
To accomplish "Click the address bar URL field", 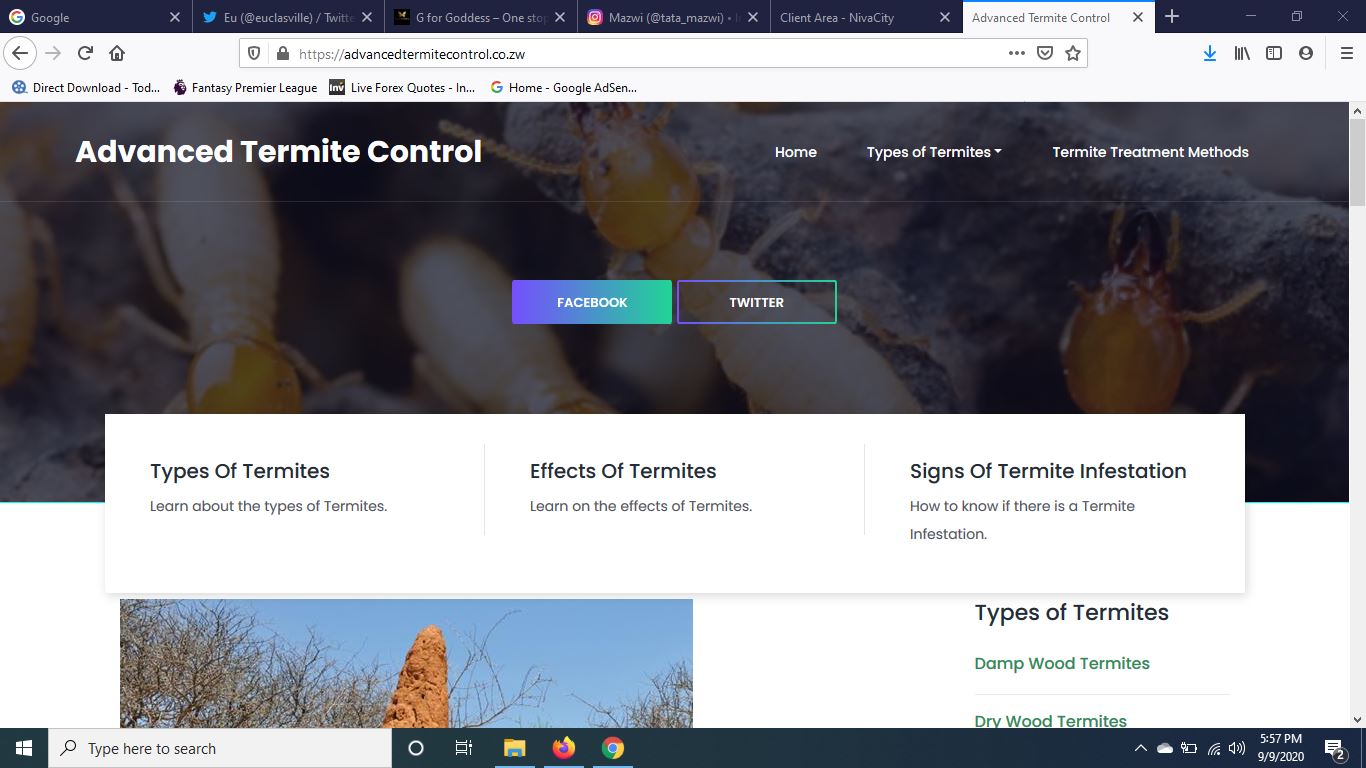I will coord(640,54).
